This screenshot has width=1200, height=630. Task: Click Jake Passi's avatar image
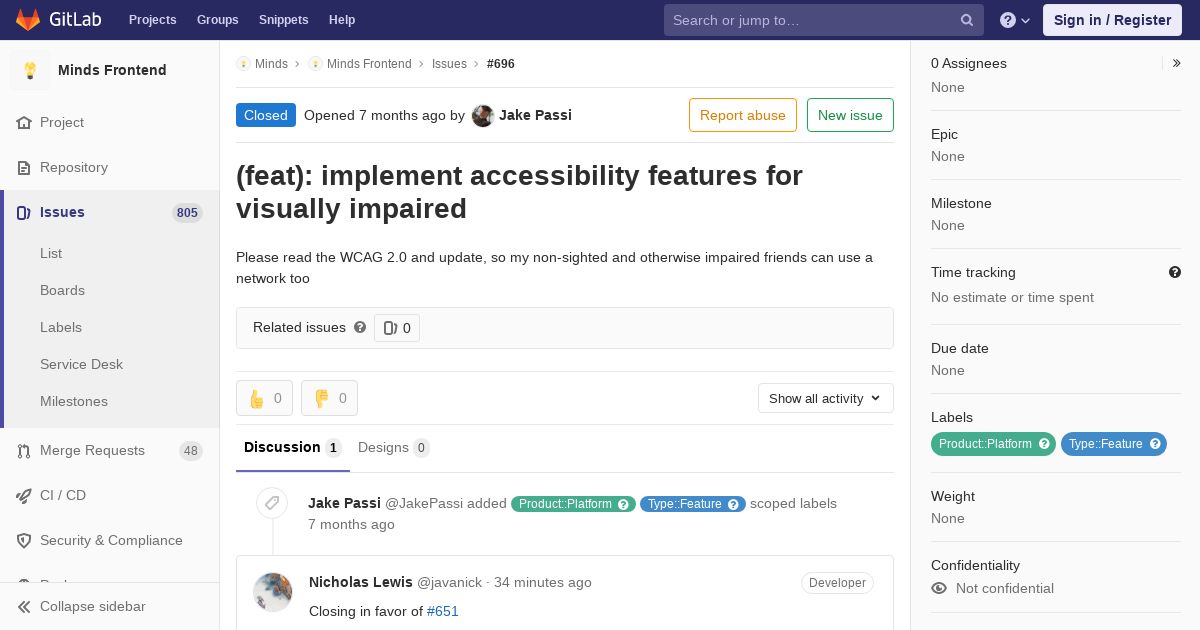483,115
